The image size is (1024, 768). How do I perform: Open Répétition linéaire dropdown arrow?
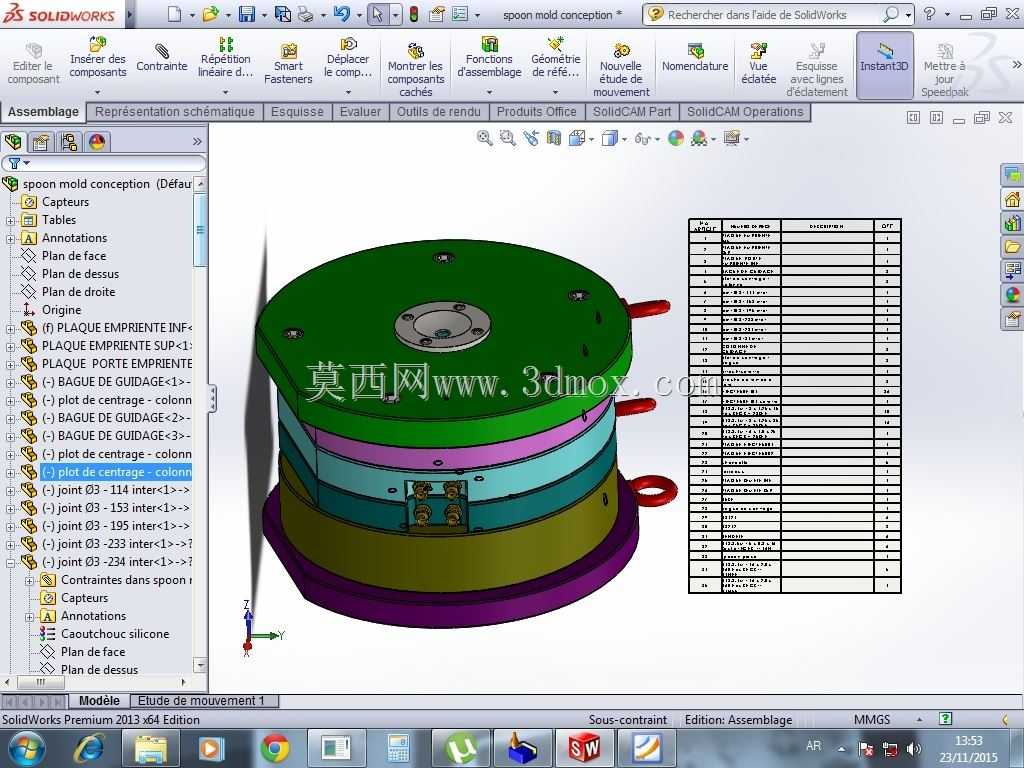[x=225, y=92]
